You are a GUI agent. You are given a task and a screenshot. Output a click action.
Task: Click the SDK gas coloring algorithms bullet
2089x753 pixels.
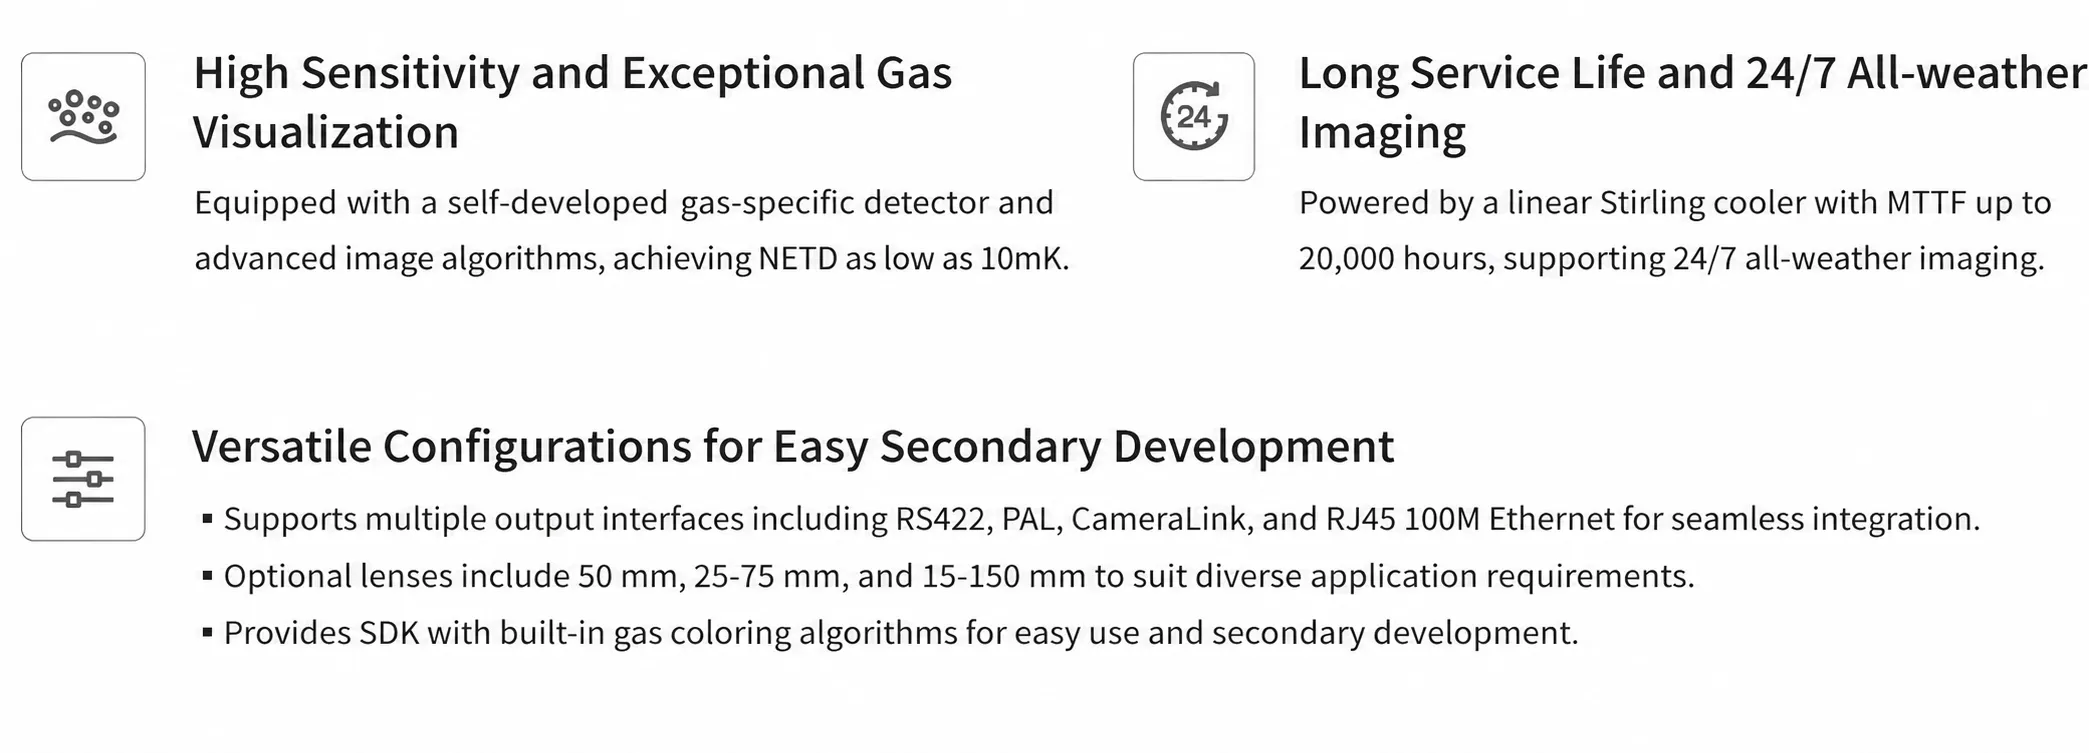pos(901,633)
